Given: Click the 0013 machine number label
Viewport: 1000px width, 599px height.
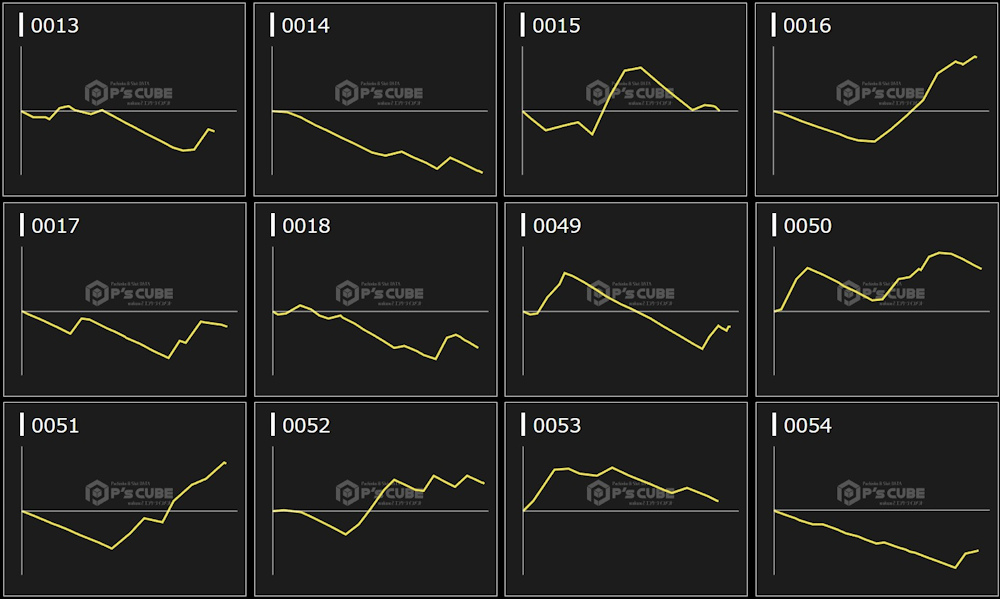Looking at the screenshot, I should click(x=55, y=26).
